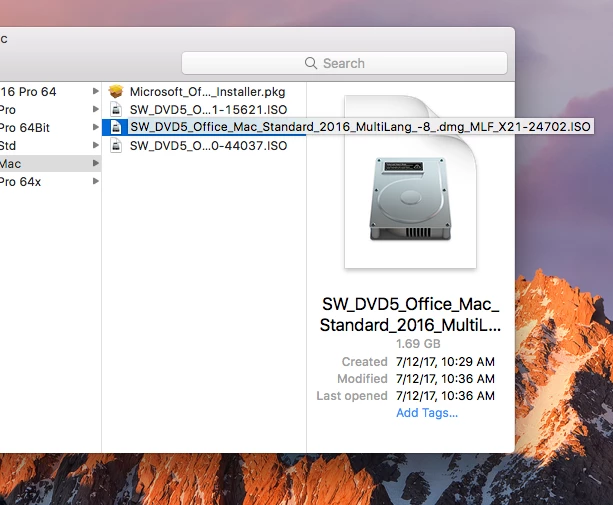Click the Finder Search field

(344, 63)
